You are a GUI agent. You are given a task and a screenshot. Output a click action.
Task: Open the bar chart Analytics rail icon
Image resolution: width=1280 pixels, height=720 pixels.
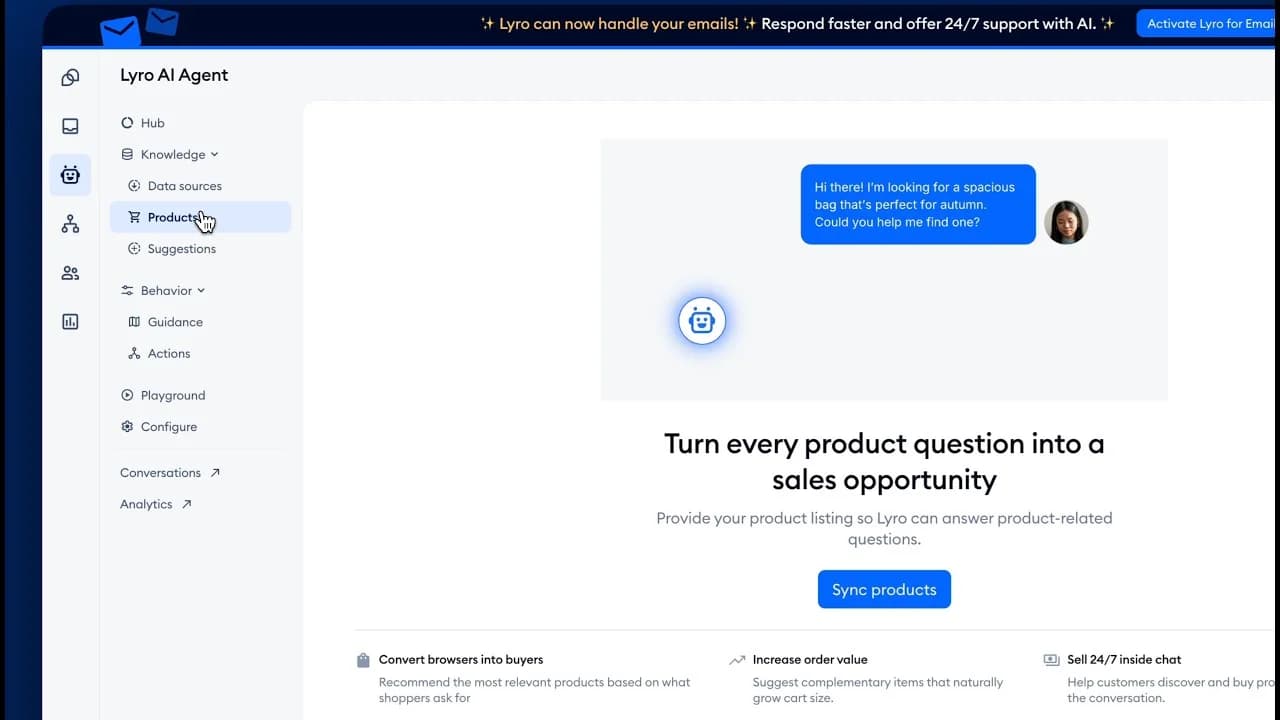pyautogui.click(x=70, y=322)
